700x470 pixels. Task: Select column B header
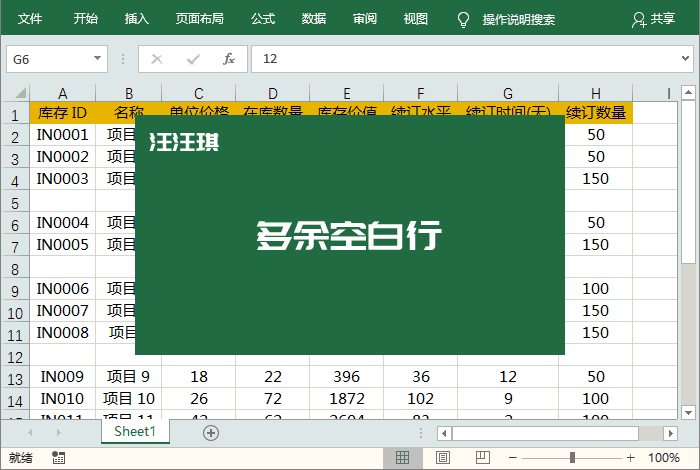tap(129, 93)
